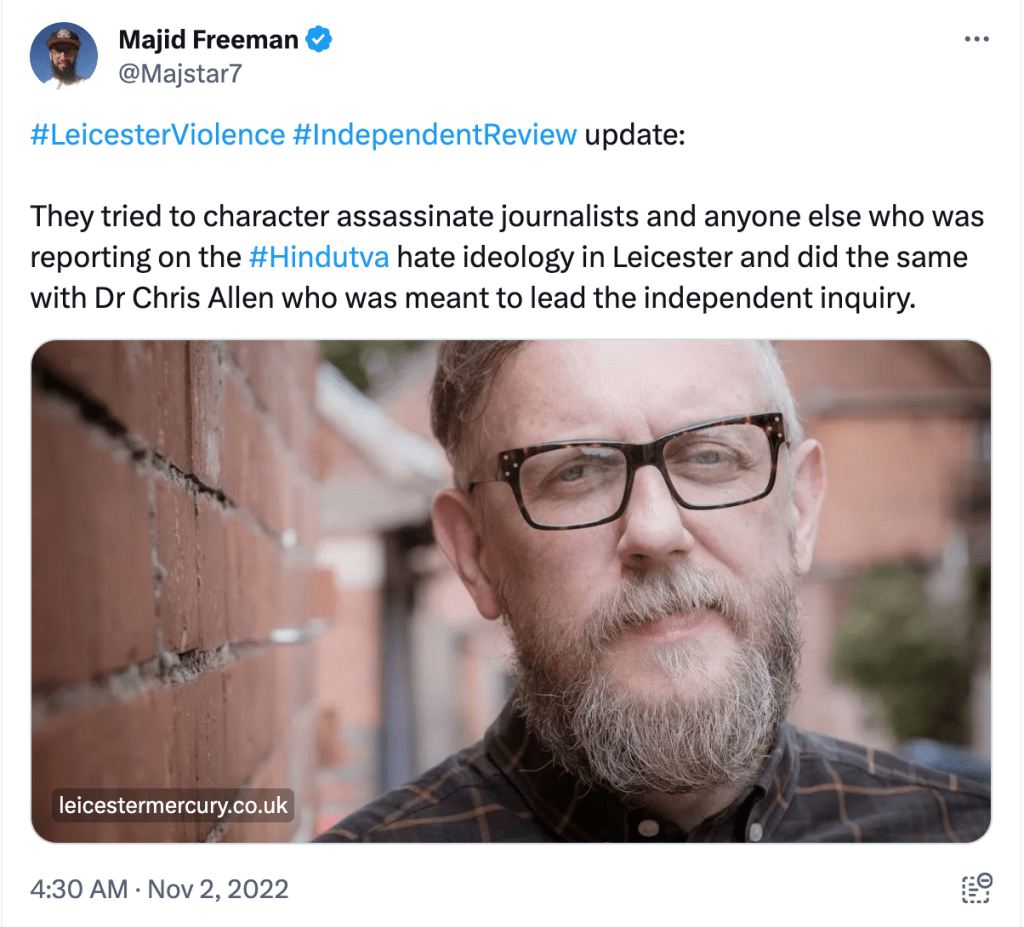The width and height of the screenshot is (1024, 927).
Task: Open the three-dot more options menu
Action: click(976, 39)
